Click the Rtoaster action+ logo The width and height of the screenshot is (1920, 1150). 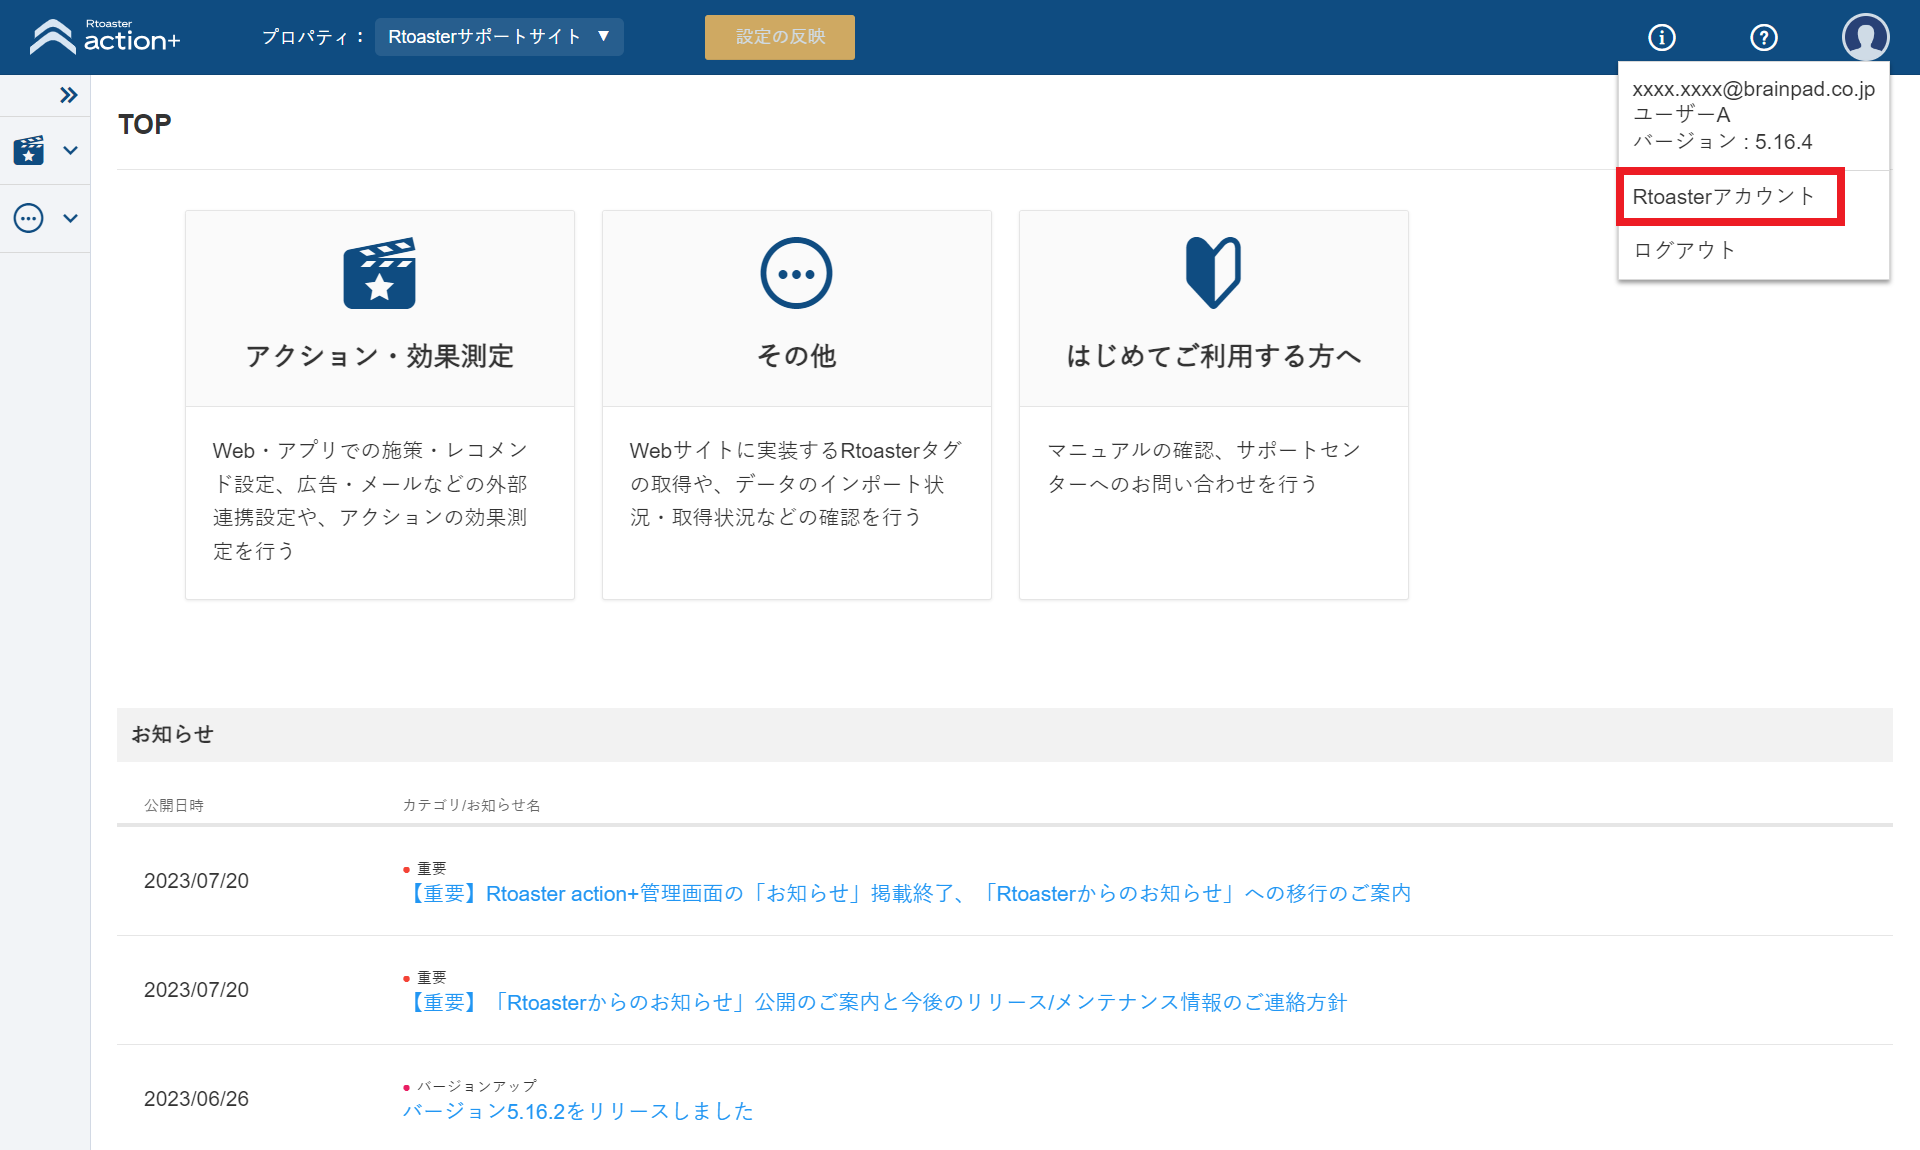105,37
